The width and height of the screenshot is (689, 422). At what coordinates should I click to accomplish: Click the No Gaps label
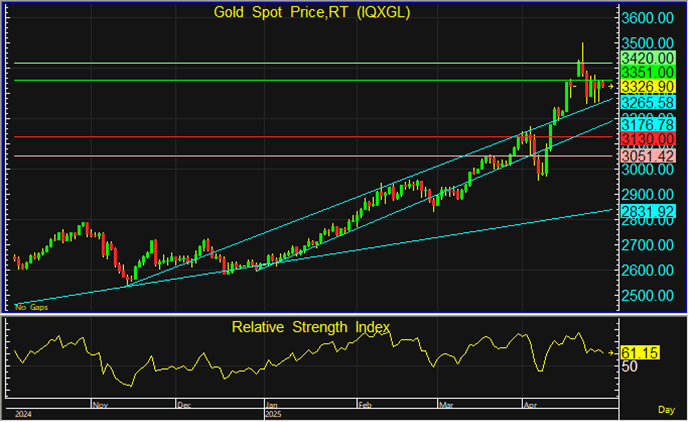pyautogui.click(x=31, y=307)
